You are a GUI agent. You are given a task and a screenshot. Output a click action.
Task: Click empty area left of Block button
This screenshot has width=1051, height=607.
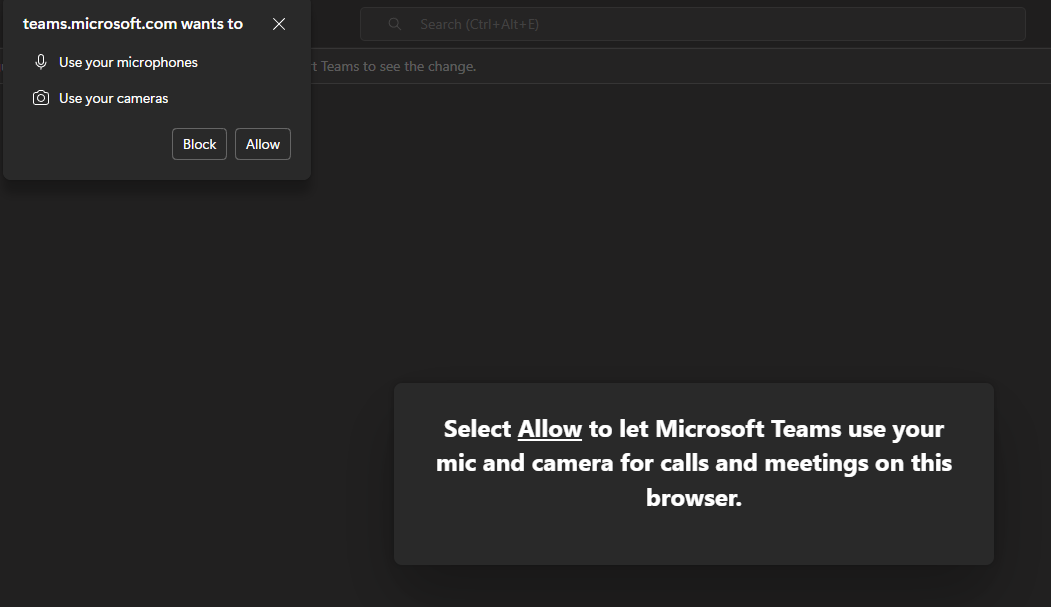(90, 144)
